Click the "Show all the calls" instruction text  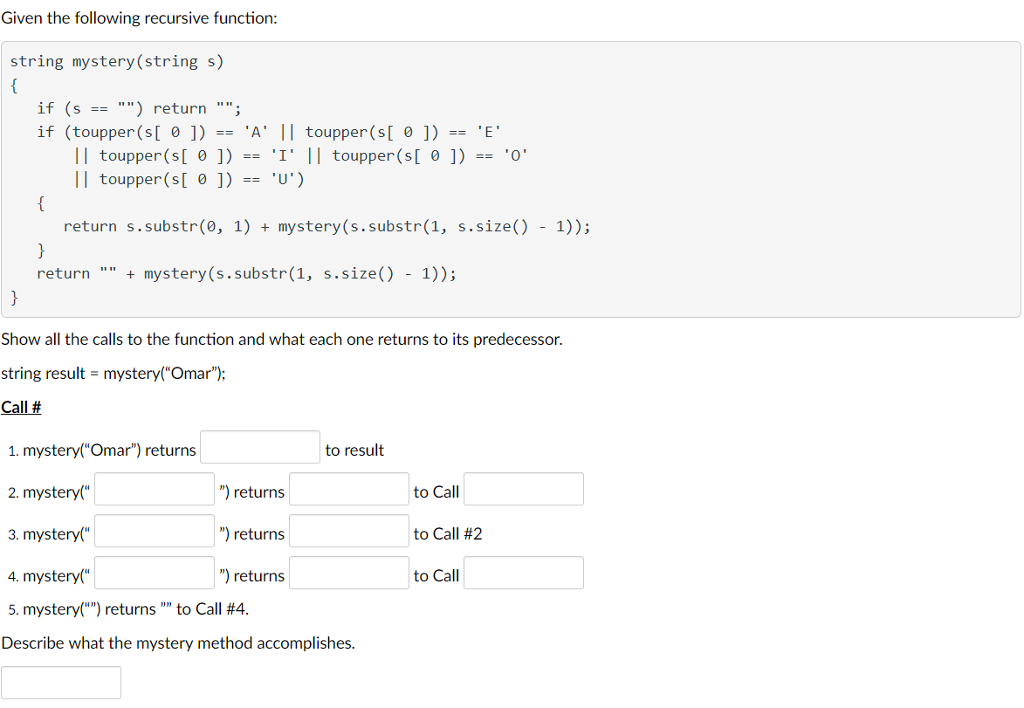[x=283, y=339]
